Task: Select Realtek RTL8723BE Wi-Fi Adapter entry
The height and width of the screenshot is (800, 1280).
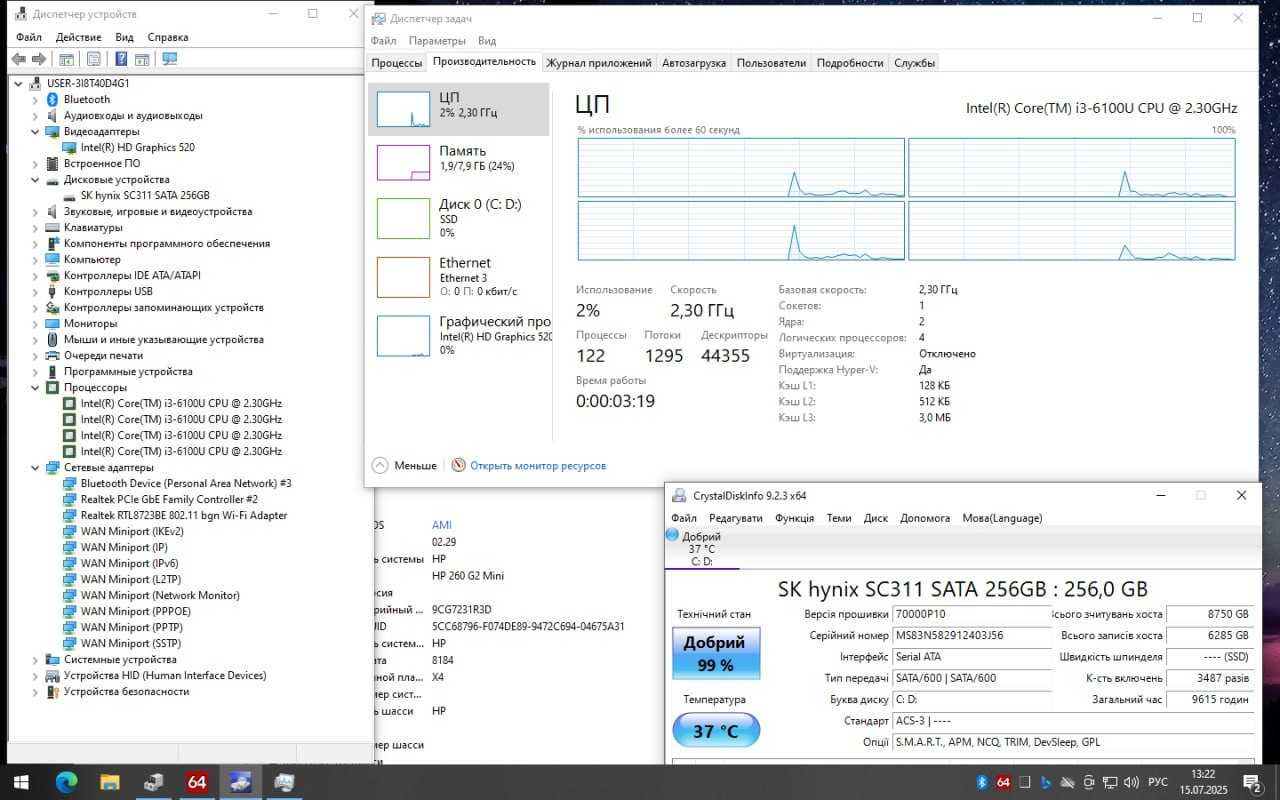Action: (x=183, y=515)
